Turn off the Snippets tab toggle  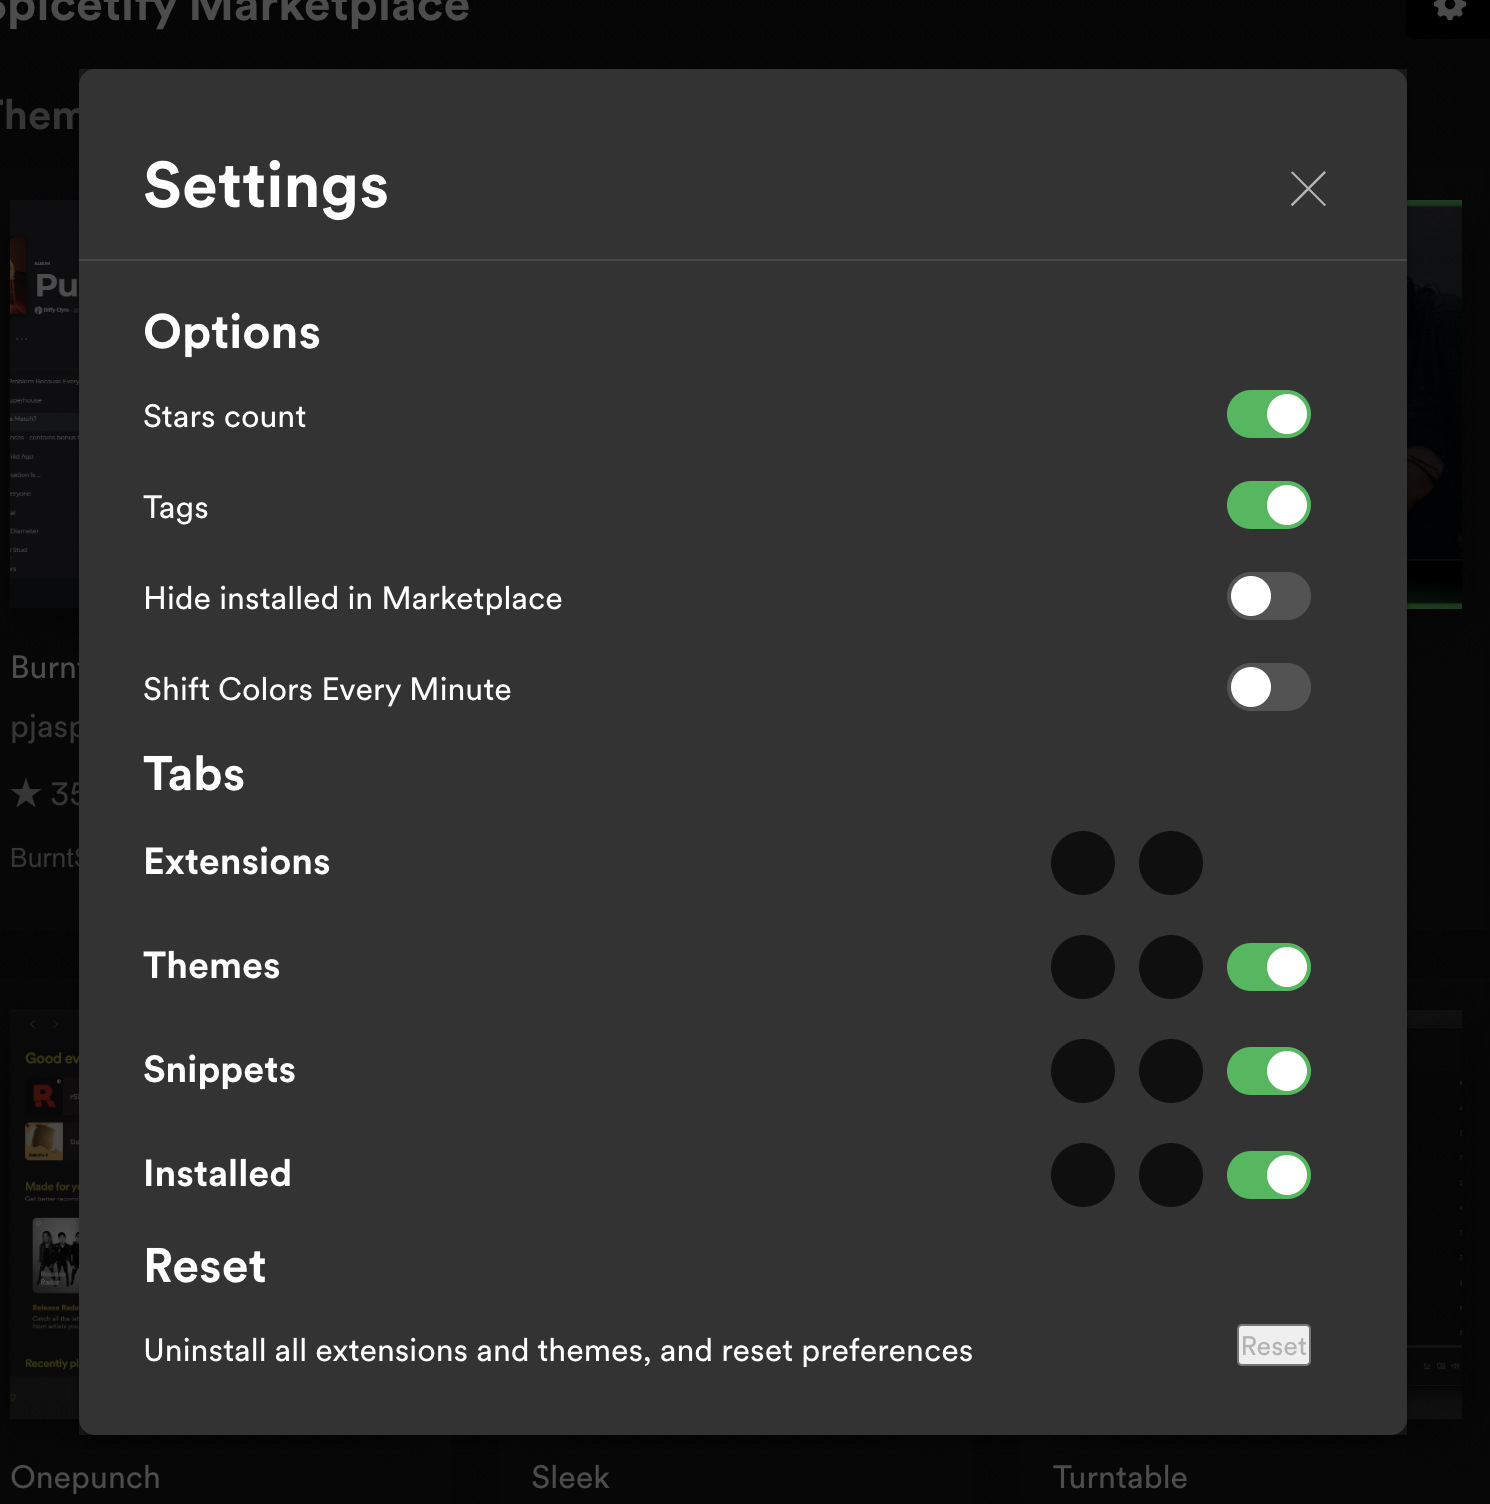pos(1268,1071)
